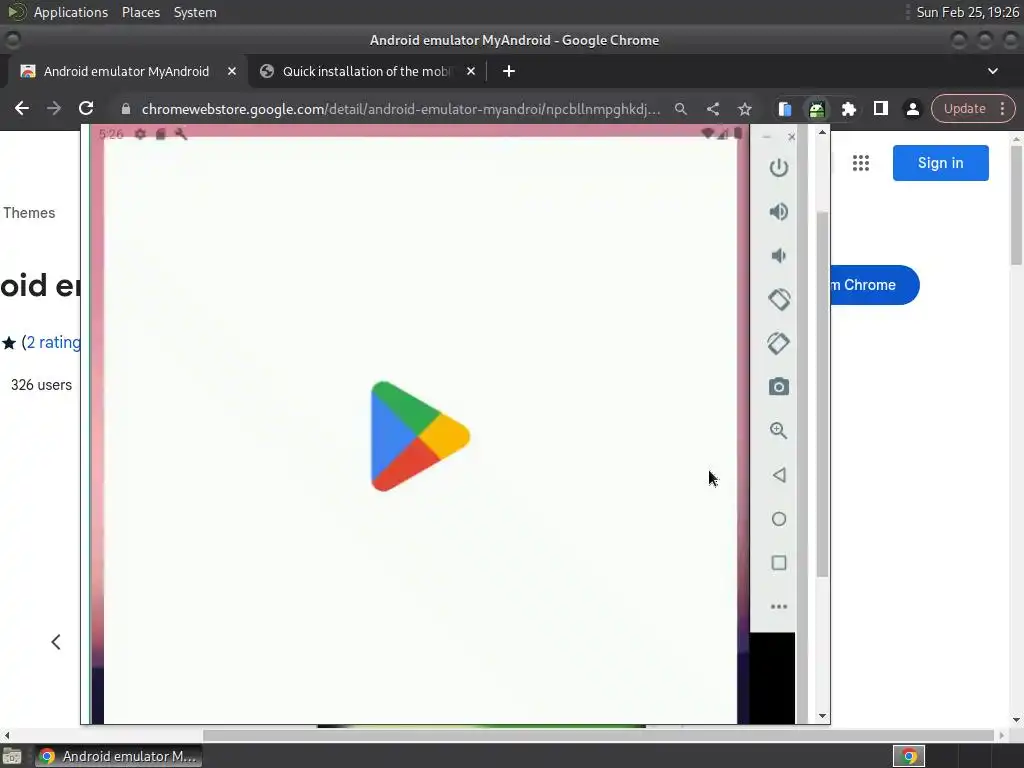The height and width of the screenshot is (768, 1024).
Task: Open the Extensions puzzle piece menu
Action: coord(848,109)
